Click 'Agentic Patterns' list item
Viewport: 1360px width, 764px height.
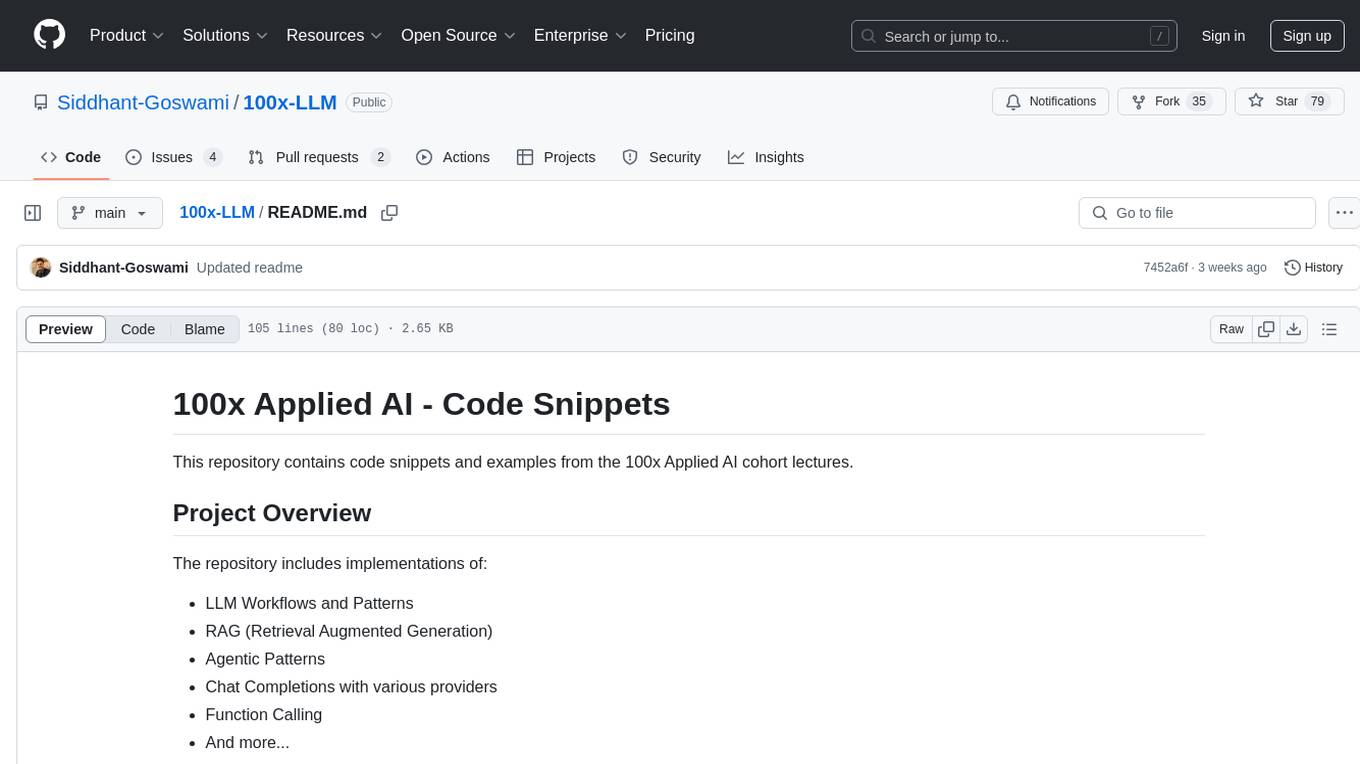(x=265, y=659)
